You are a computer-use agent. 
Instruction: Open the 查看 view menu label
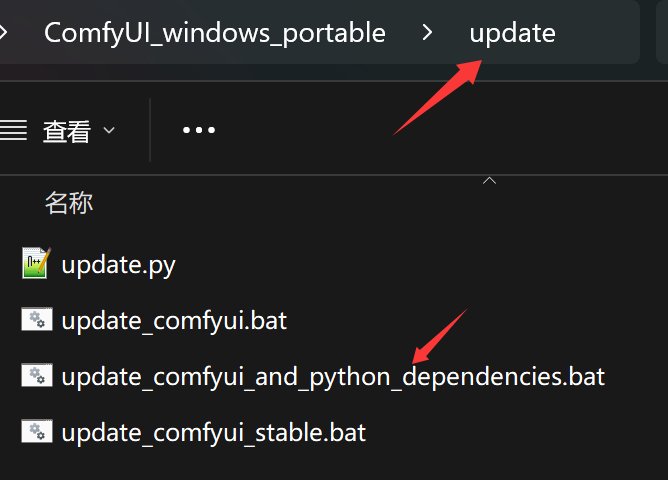pyautogui.click(x=67, y=131)
